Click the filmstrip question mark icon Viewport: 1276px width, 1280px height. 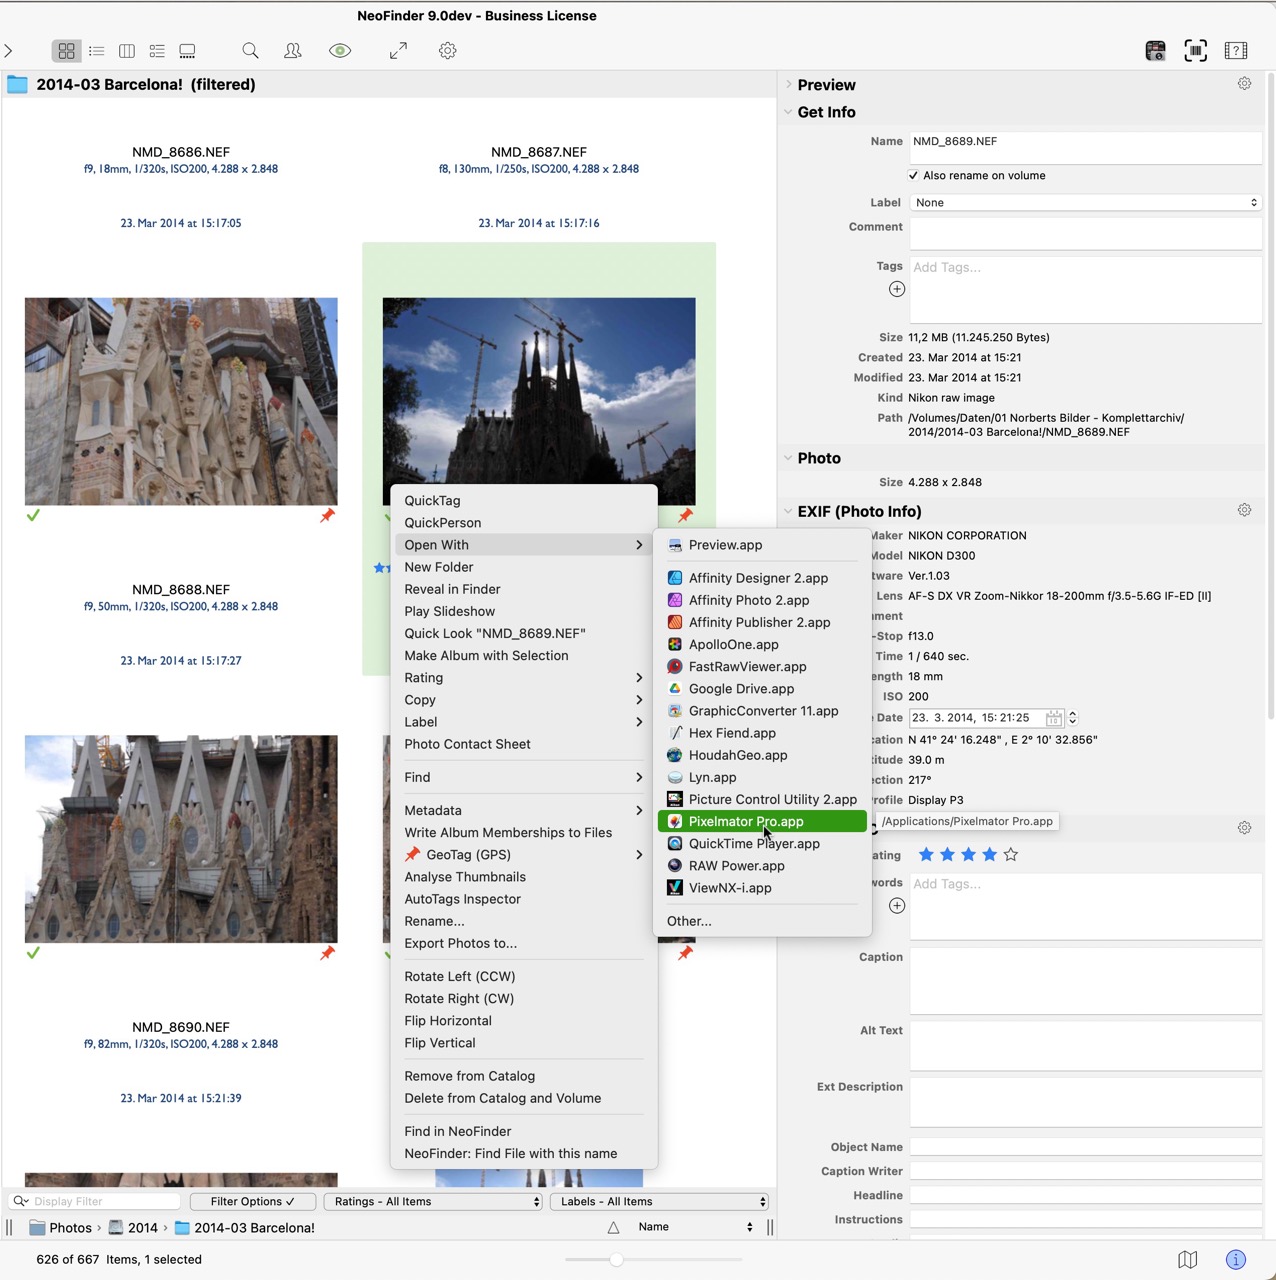(1236, 51)
